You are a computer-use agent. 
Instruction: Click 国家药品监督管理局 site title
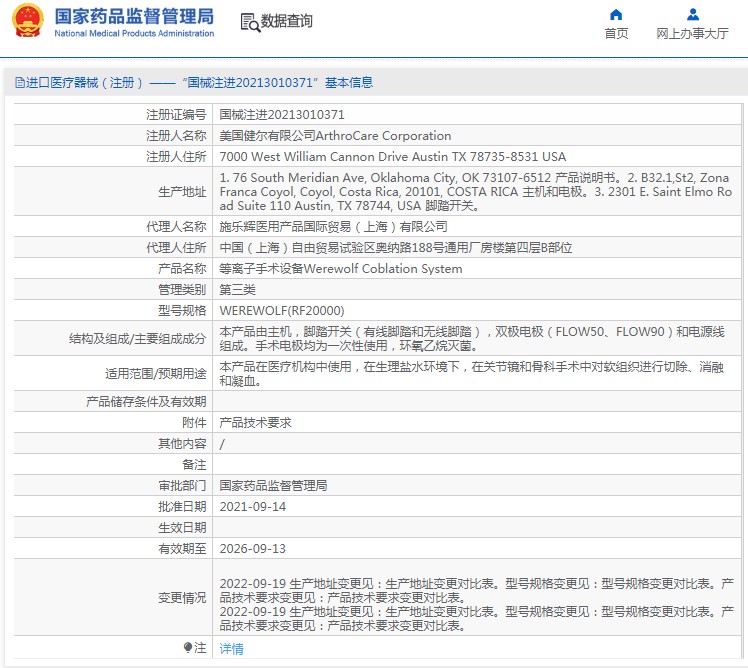pos(134,16)
